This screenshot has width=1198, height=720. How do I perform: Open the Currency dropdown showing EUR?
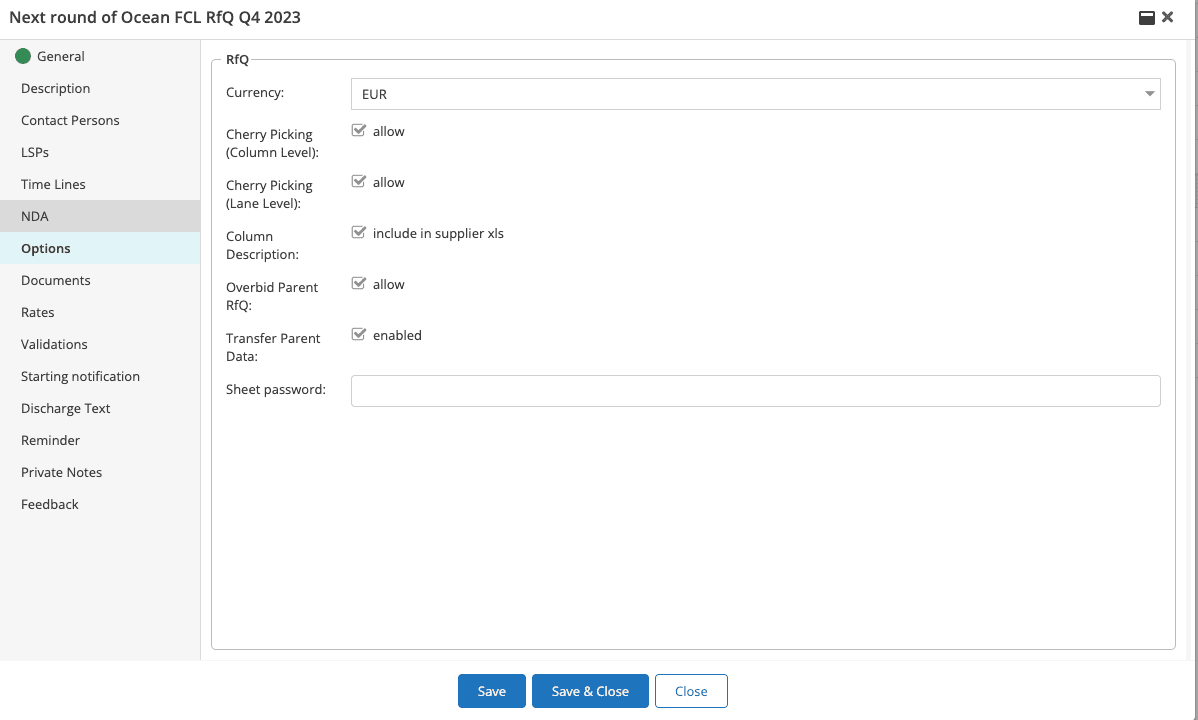pos(756,94)
